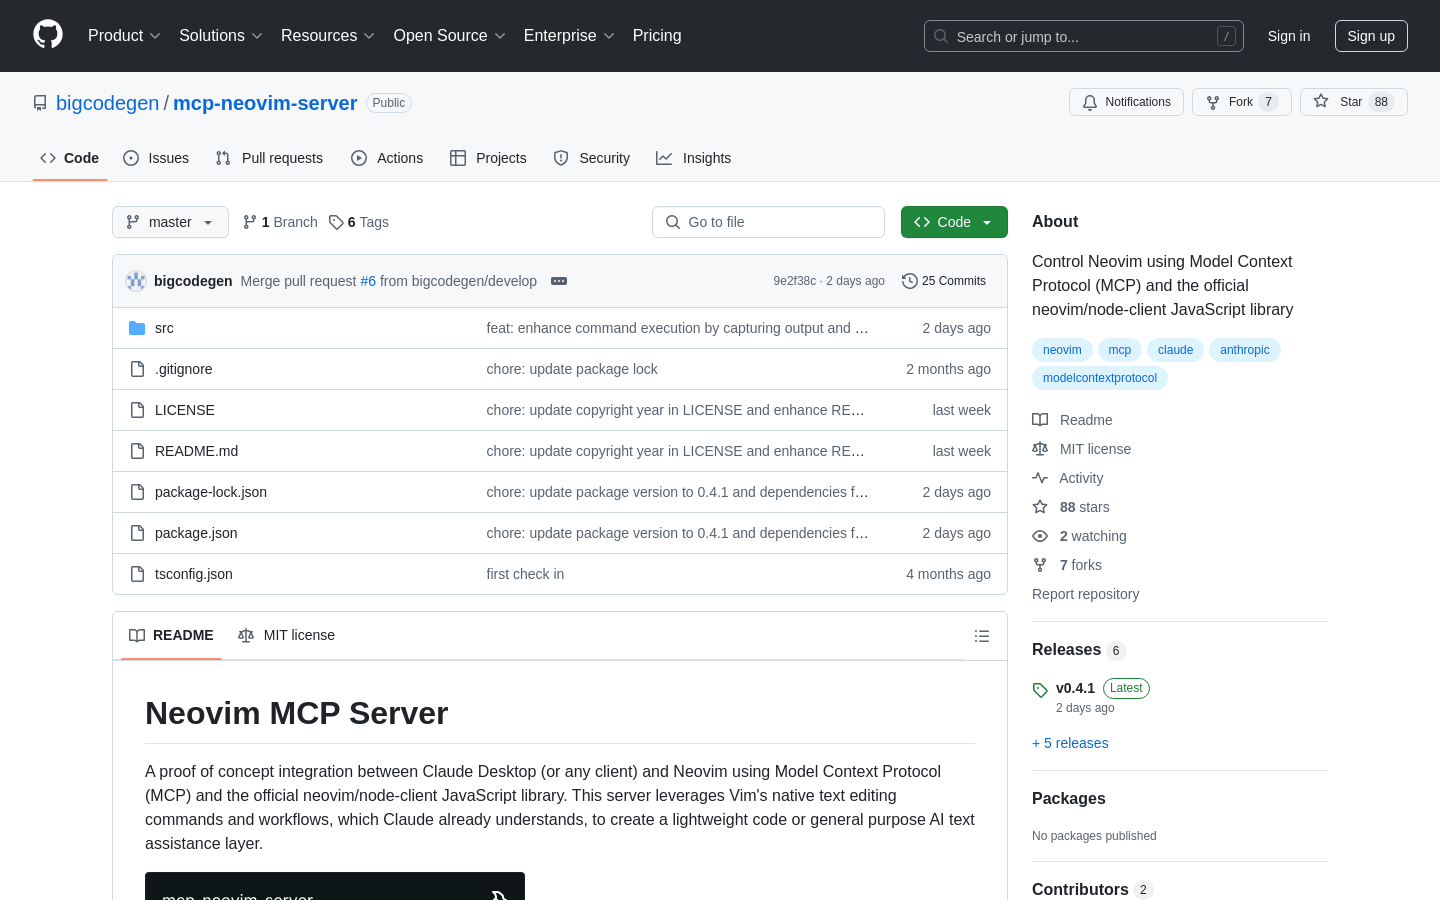Screen dimensions: 1440x900
Task: Click Report repository
Action: 1085,594
